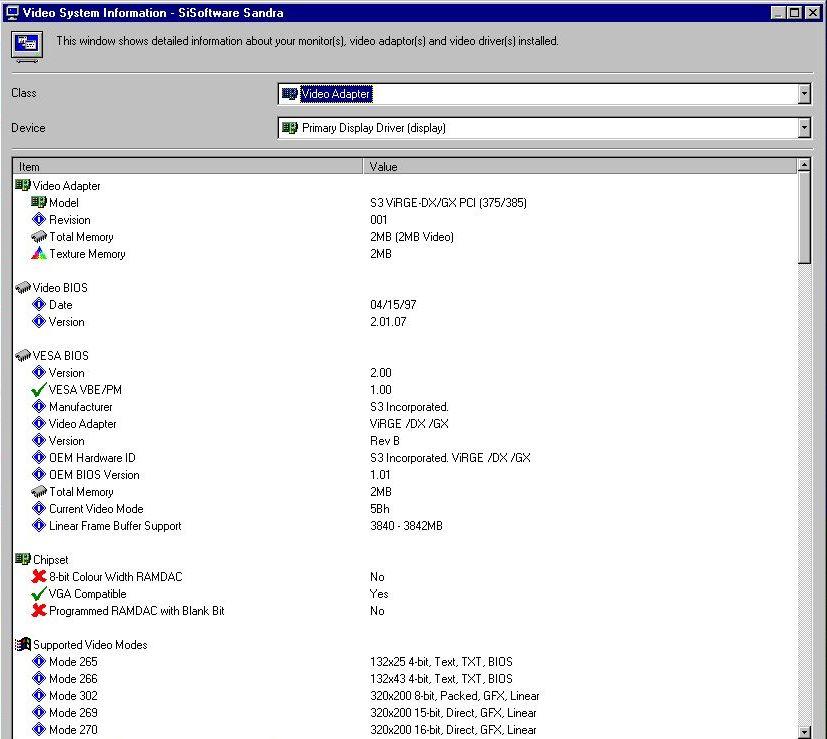Click the list scrollbar up arrow

point(804,165)
